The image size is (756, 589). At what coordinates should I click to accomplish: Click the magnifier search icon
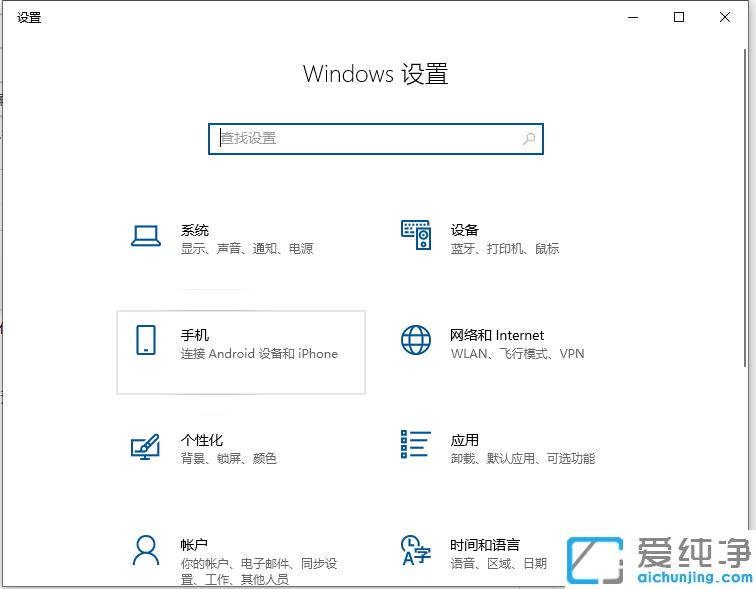point(529,139)
